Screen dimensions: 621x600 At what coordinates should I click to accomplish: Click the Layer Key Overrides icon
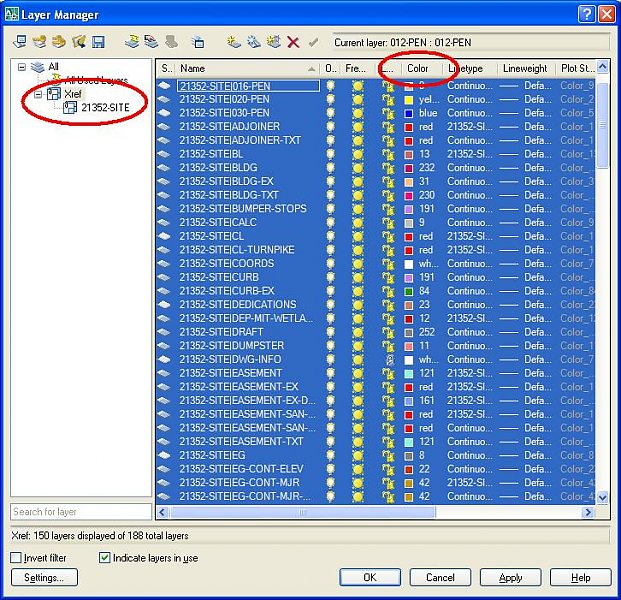(x=59, y=42)
